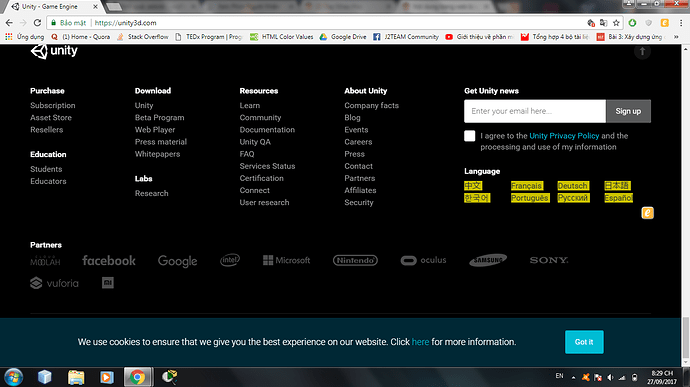Switch language to Русский
This screenshot has width=690, height=387.
click(x=573, y=198)
